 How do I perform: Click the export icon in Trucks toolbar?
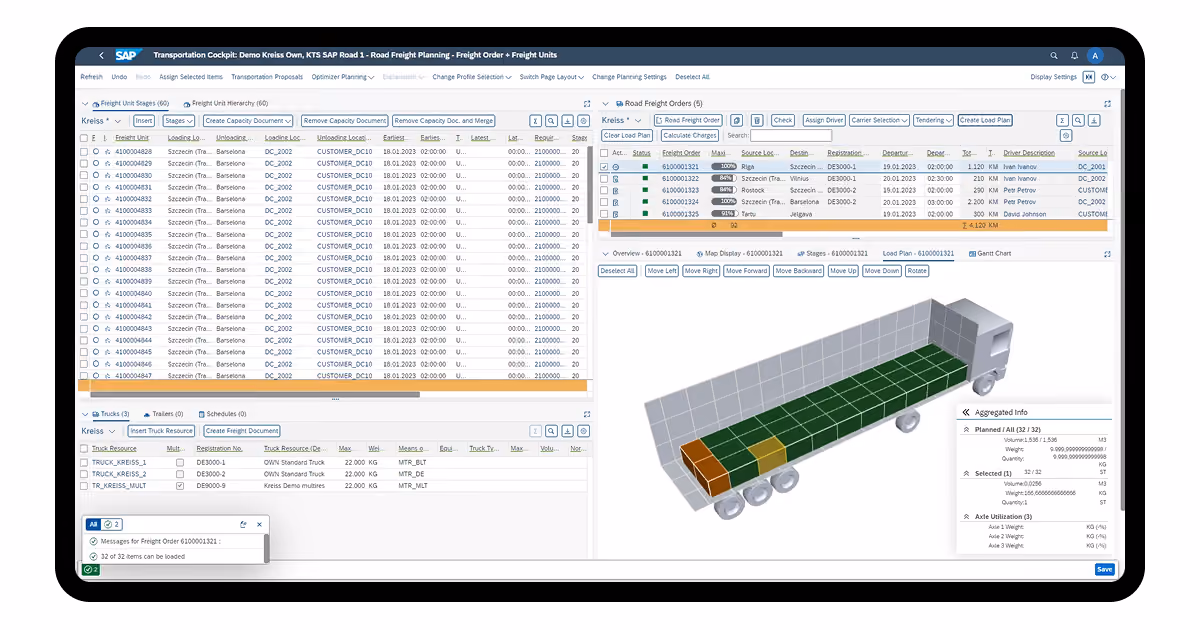pyautogui.click(x=568, y=431)
